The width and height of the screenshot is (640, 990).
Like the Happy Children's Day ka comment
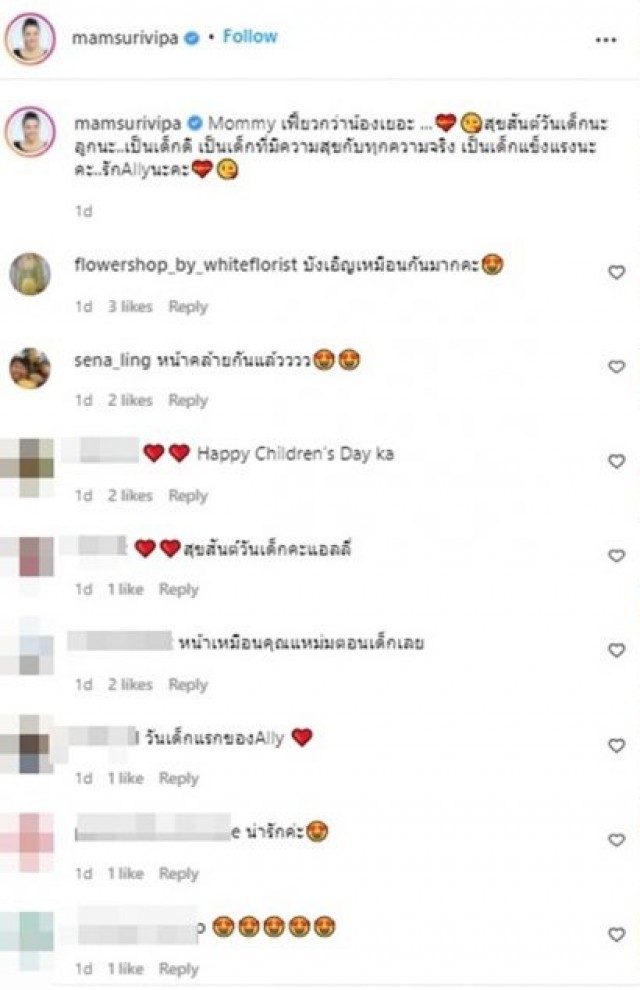click(616, 462)
